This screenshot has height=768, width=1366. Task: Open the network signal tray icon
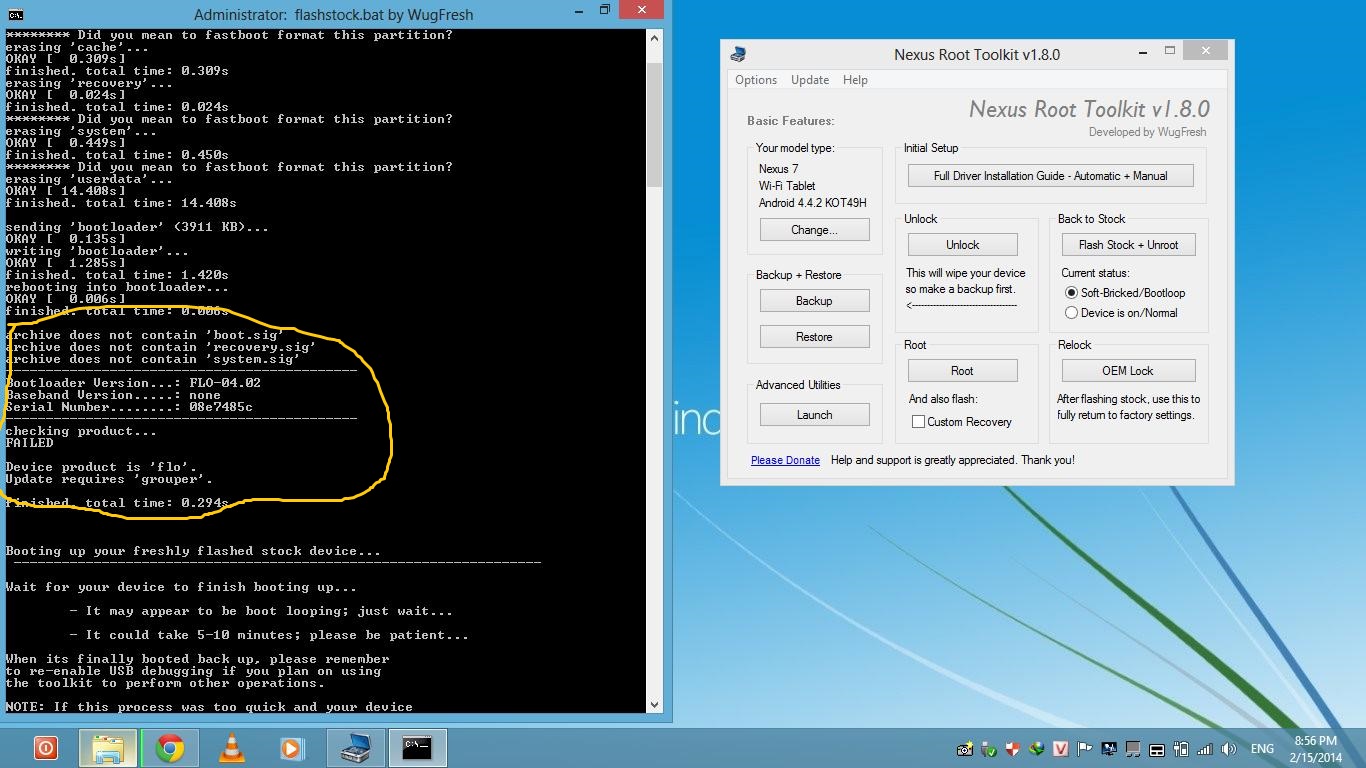tap(1205, 749)
